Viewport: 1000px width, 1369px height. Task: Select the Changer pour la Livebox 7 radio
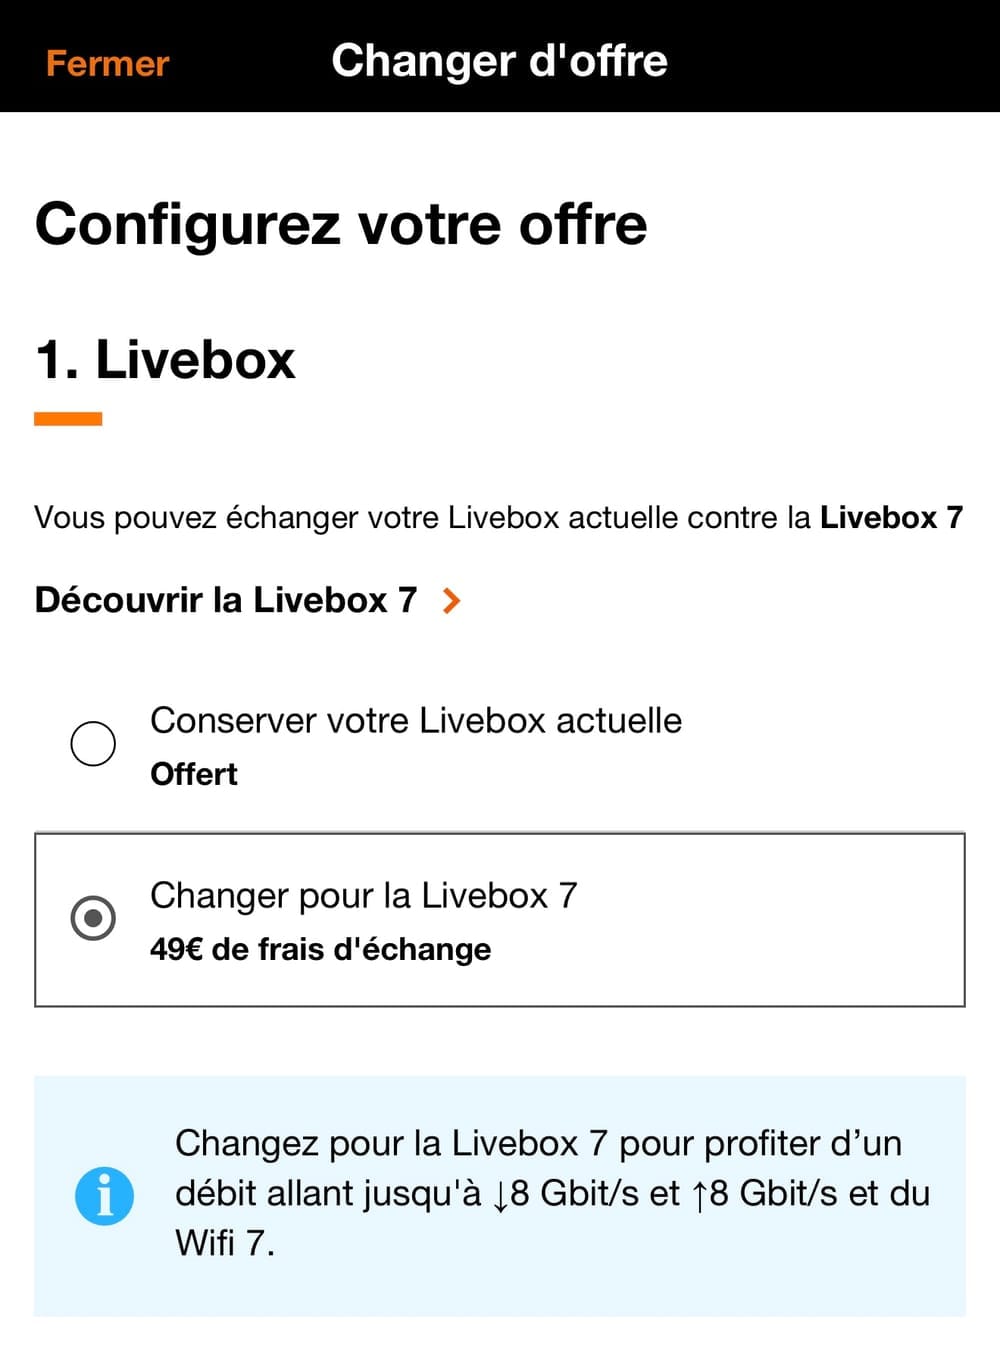tap(93, 918)
